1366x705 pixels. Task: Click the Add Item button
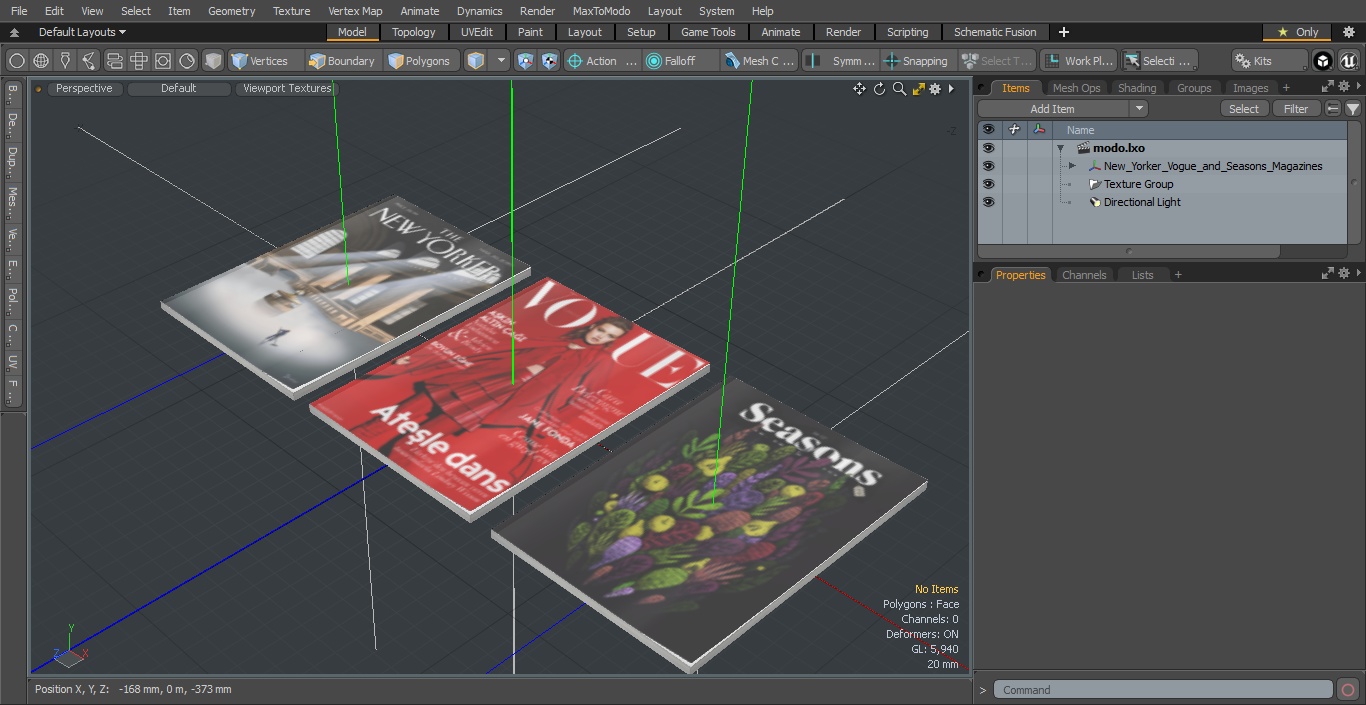coord(1053,109)
